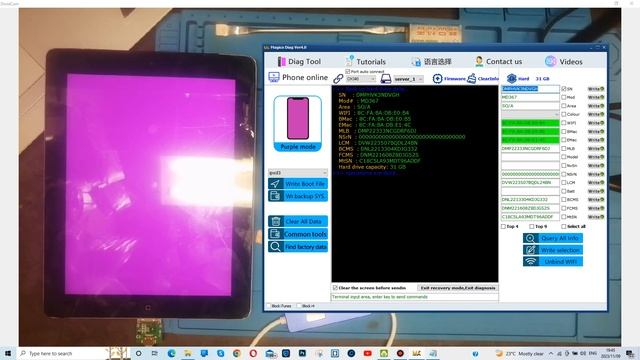640x360 pixels.
Task: Open the Diag Tool tab
Action: click(300, 62)
